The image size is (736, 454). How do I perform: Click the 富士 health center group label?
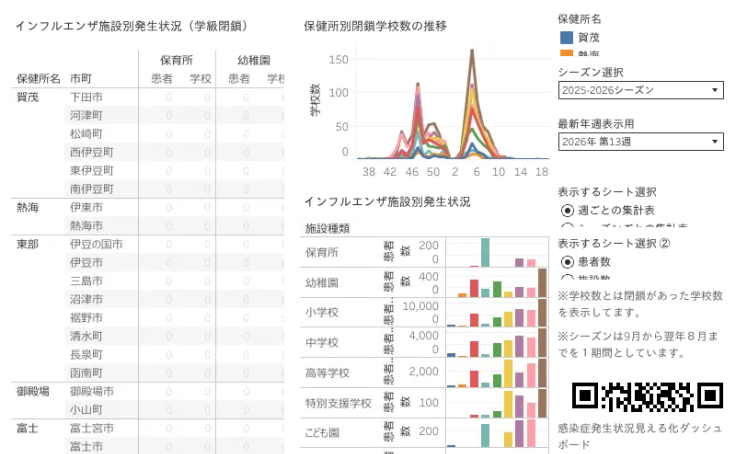tap(27, 428)
